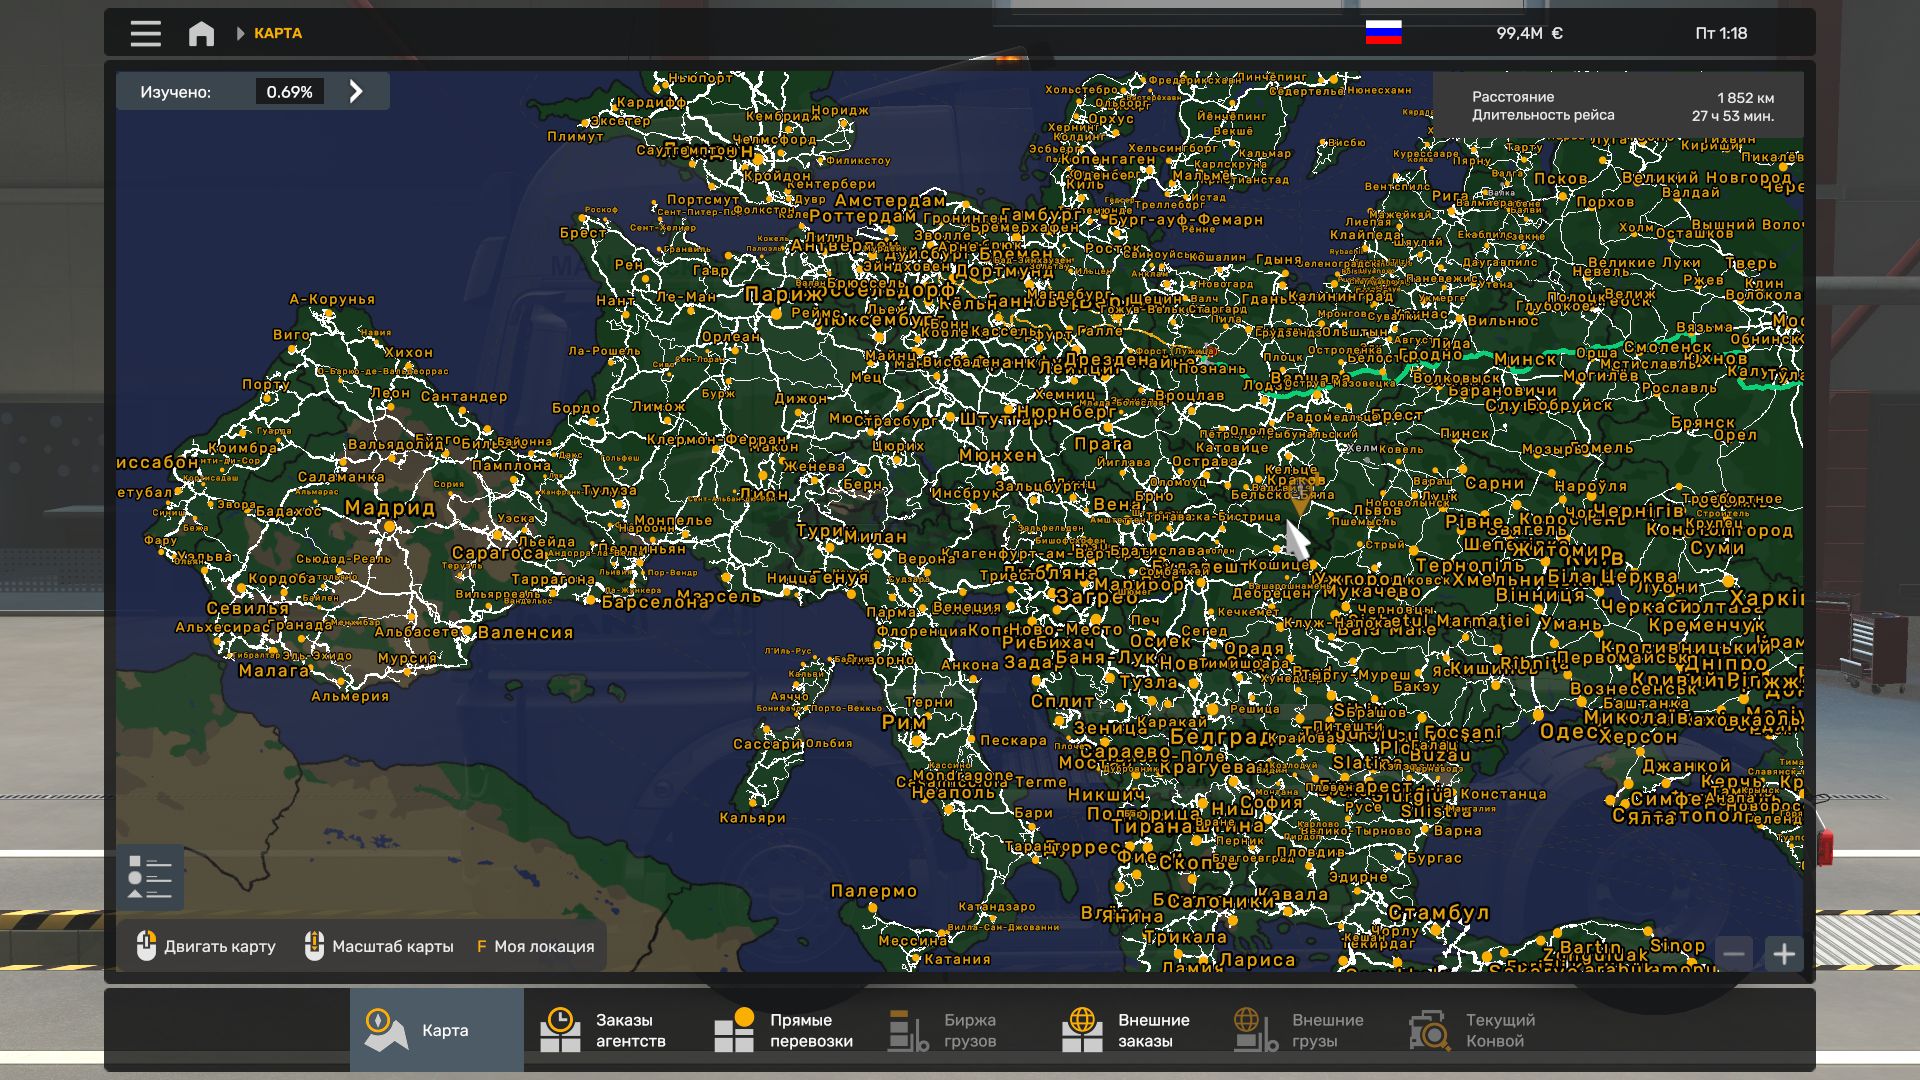Click Севилья city label on map
Viewport: 1920px width, 1080px height.
coord(247,608)
